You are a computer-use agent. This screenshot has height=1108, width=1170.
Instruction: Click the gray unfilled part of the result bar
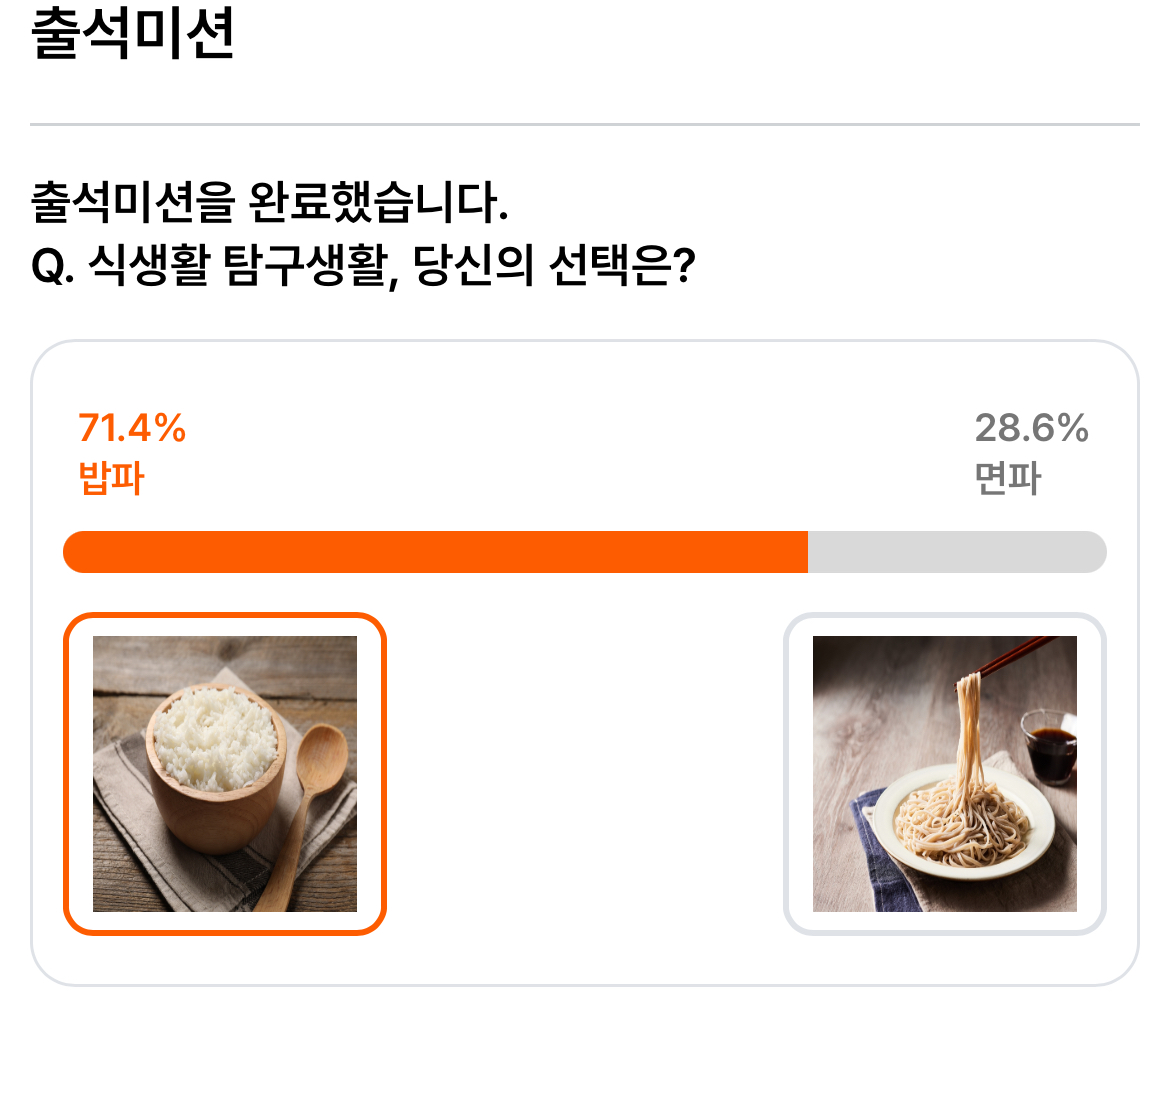[x=957, y=552]
